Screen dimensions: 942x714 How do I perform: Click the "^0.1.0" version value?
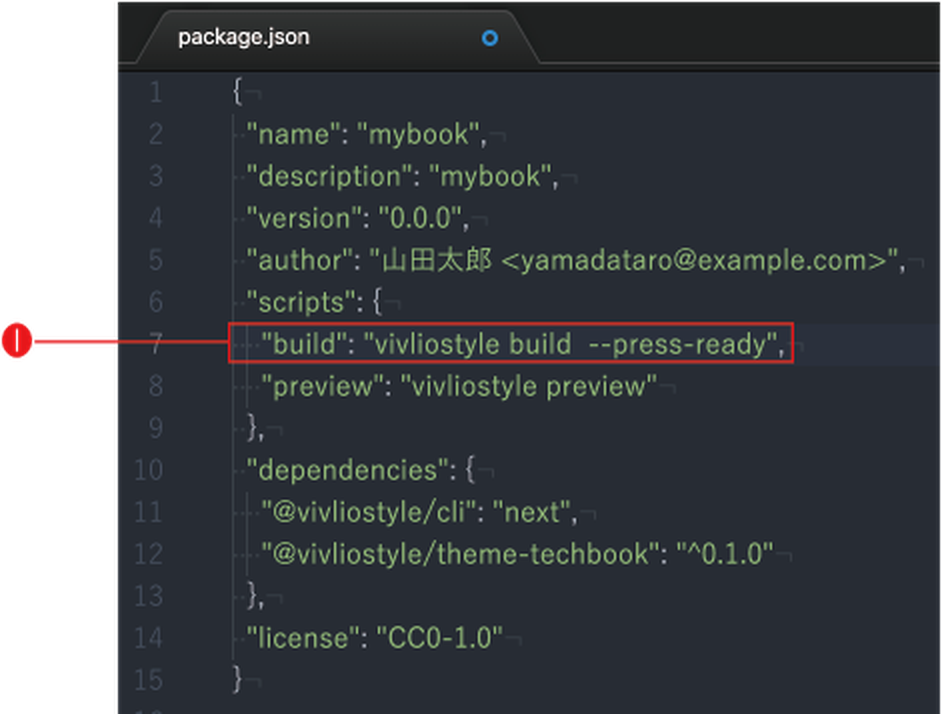pyautogui.click(x=725, y=554)
